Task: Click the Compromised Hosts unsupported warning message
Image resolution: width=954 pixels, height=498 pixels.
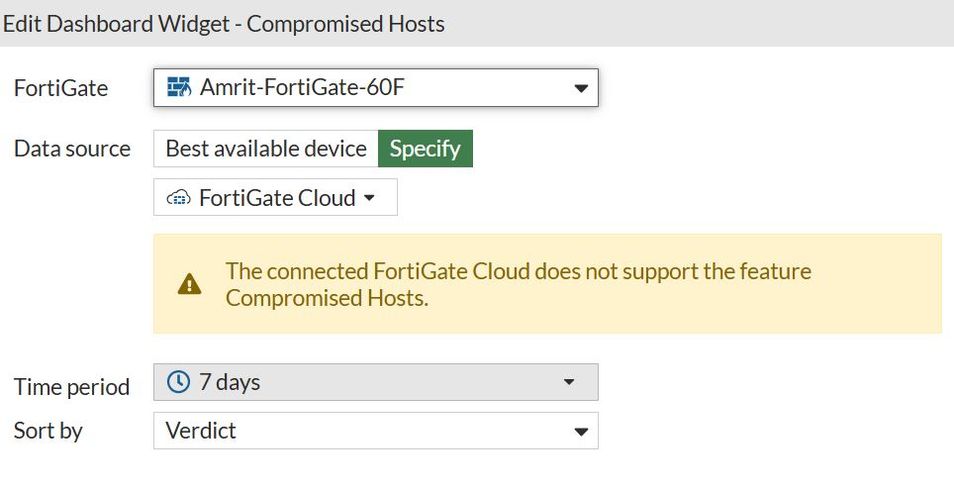Action: click(x=518, y=284)
